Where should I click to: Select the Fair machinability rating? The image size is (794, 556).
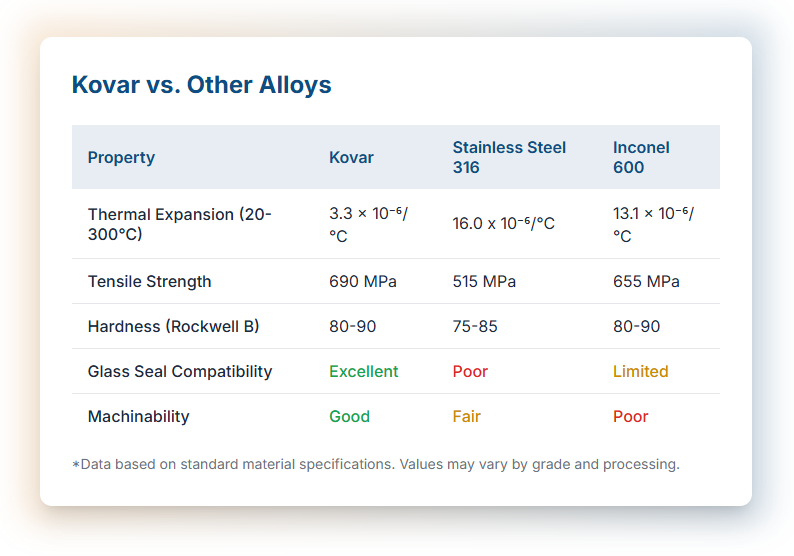pyautogui.click(x=467, y=416)
